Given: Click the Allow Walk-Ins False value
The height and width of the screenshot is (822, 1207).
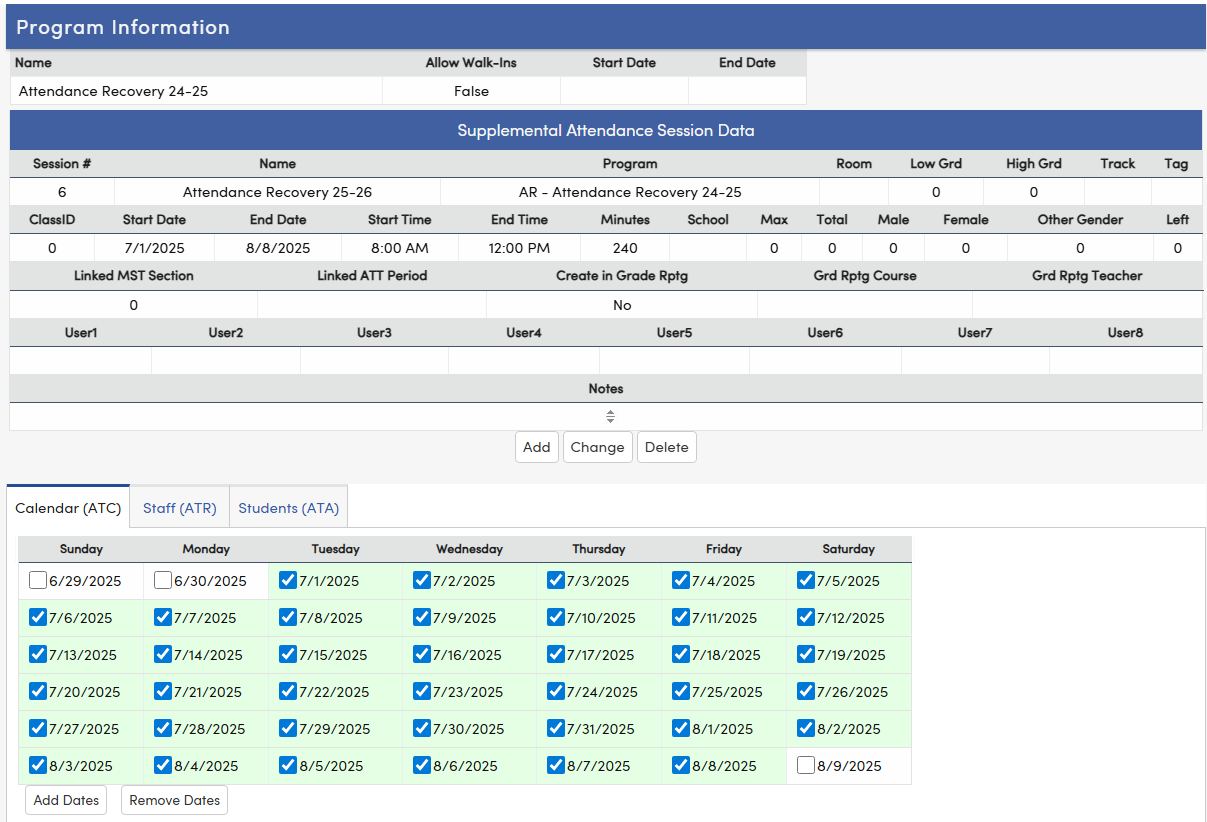Looking at the screenshot, I should coord(471,91).
